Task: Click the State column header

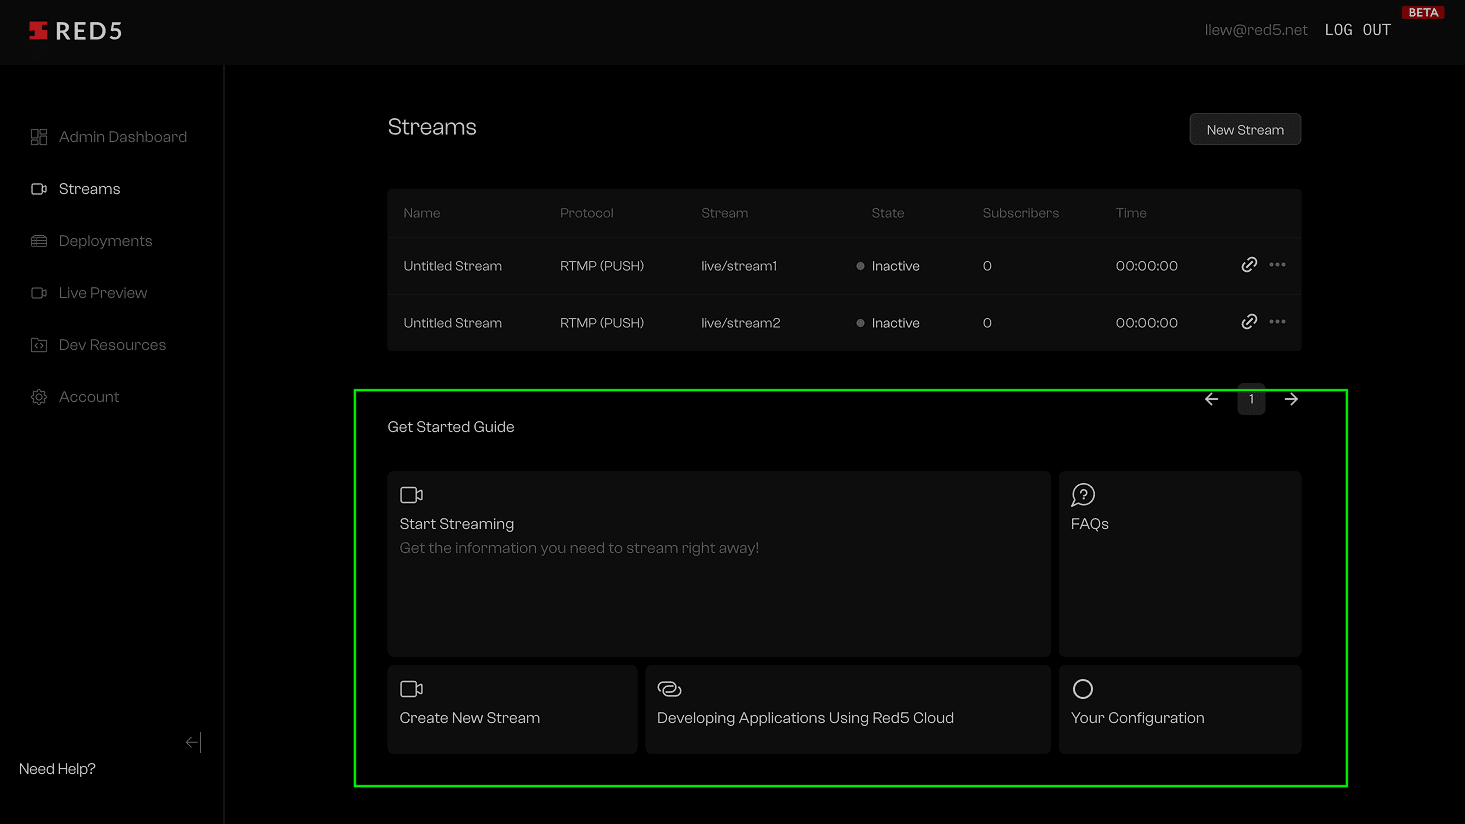Action: tap(888, 213)
